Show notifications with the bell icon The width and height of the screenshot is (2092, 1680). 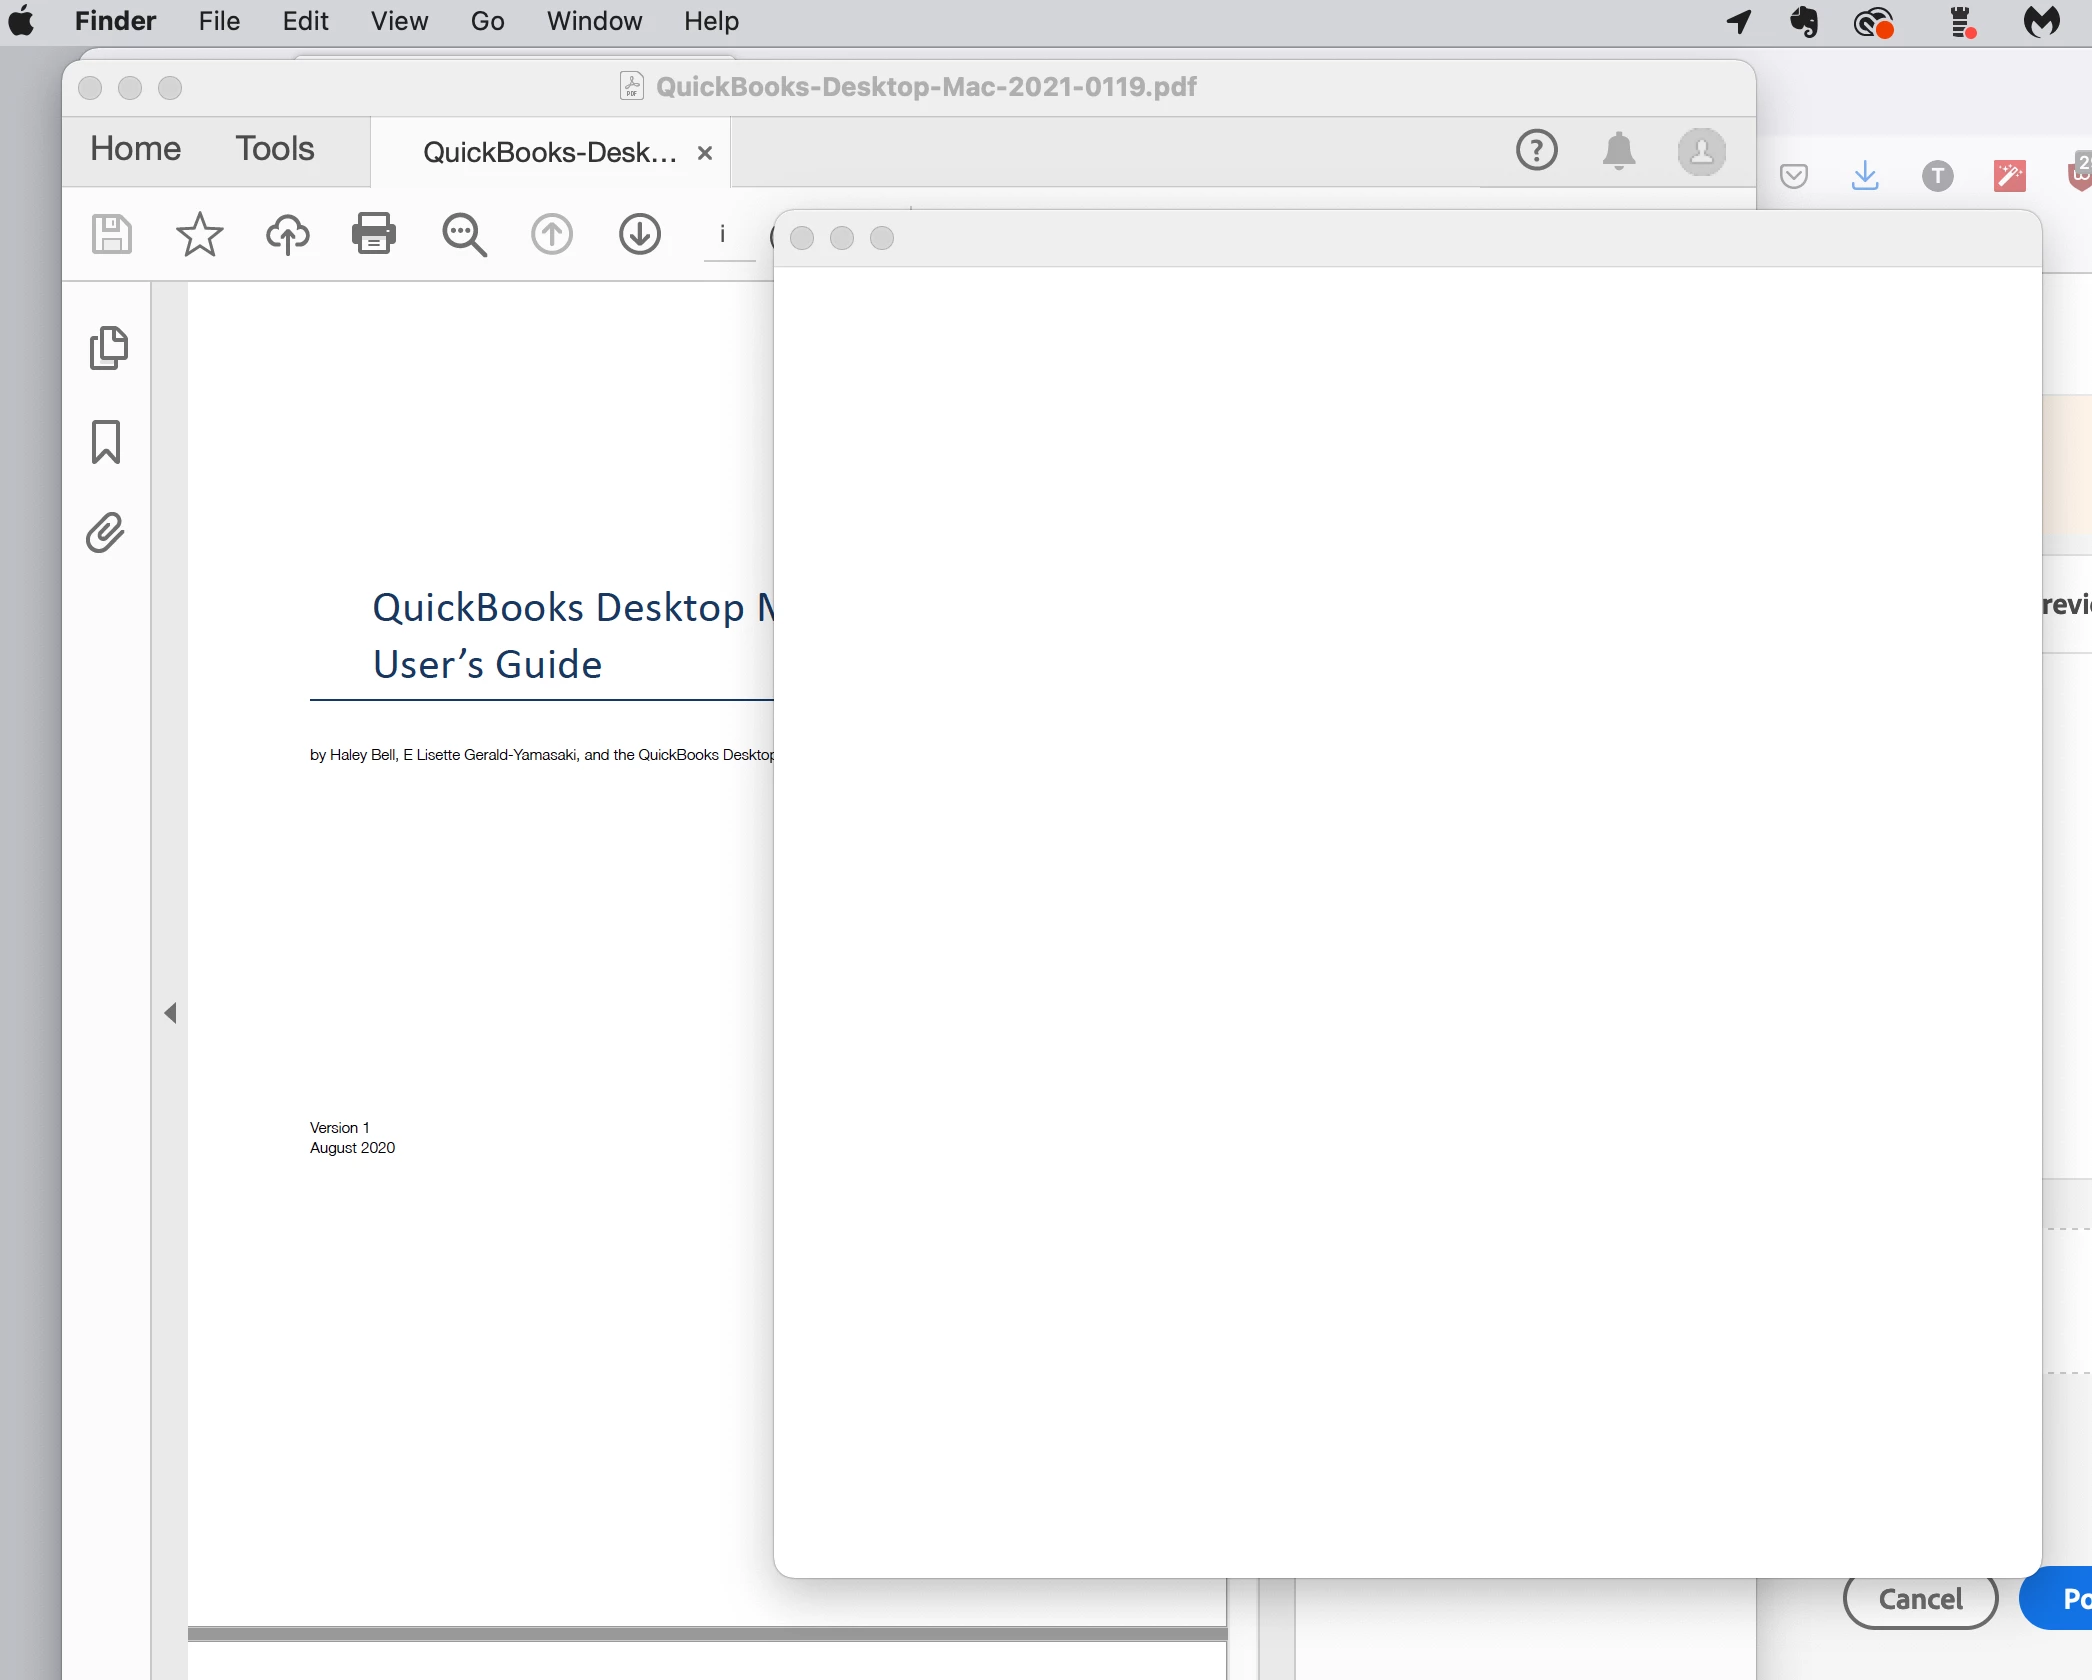[x=1619, y=151]
